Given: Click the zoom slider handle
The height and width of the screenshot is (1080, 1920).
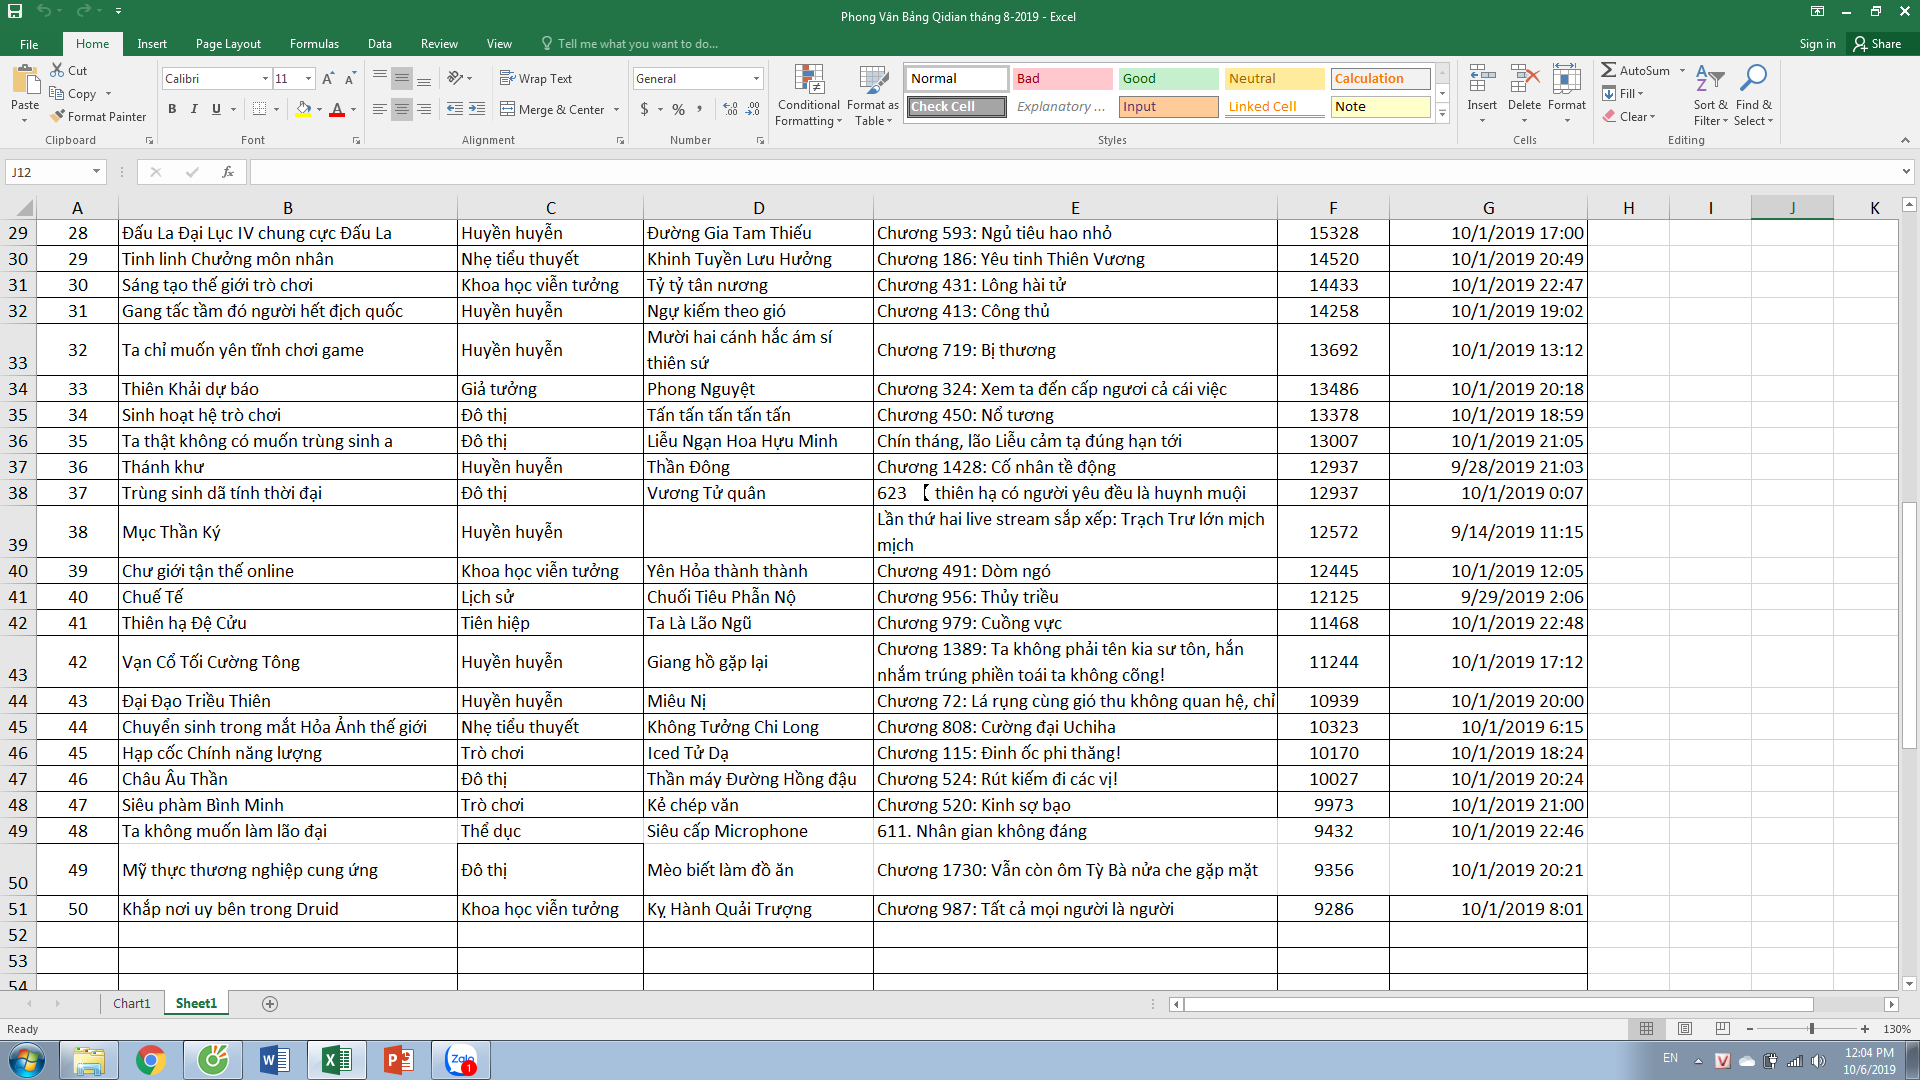Looking at the screenshot, I should pos(1811,1029).
